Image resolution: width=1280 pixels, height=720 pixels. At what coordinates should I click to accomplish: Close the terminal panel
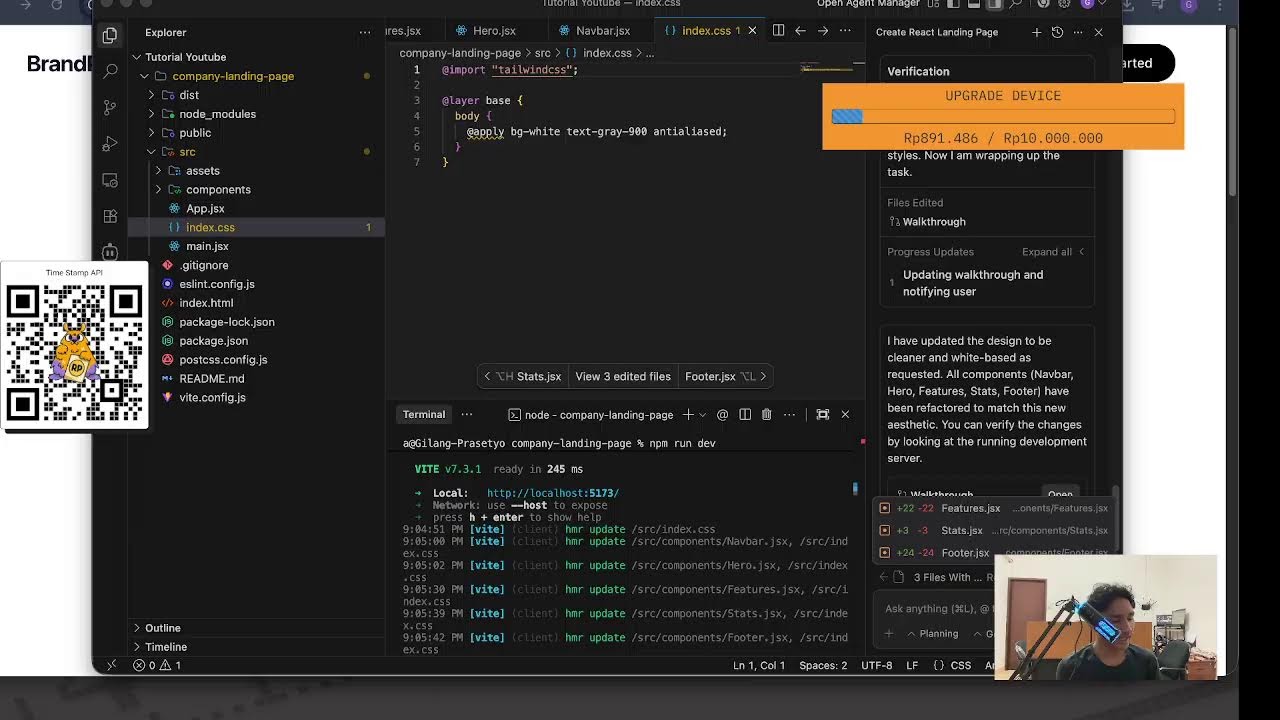pyautogui.click(x=845, y=414)
